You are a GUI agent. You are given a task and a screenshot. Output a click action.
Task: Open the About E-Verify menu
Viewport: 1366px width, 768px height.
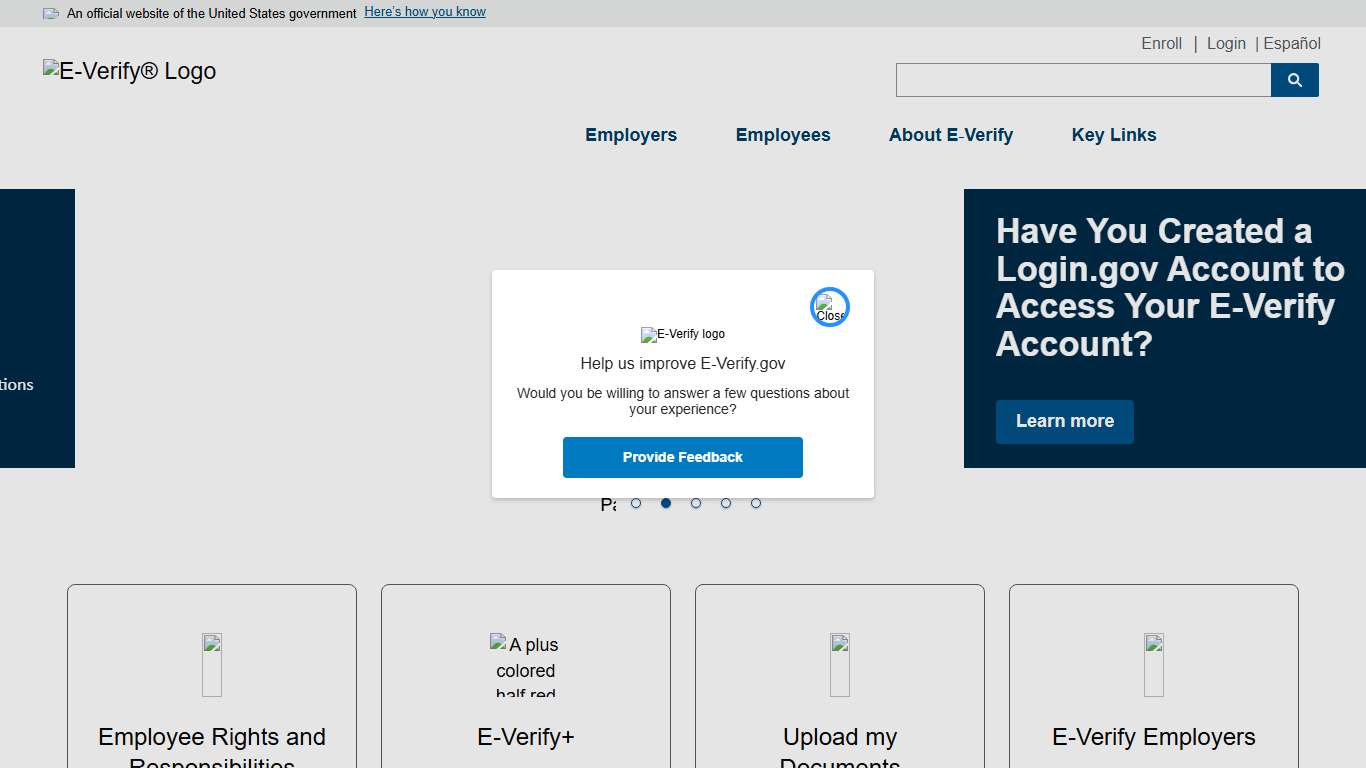pos(950,135)
